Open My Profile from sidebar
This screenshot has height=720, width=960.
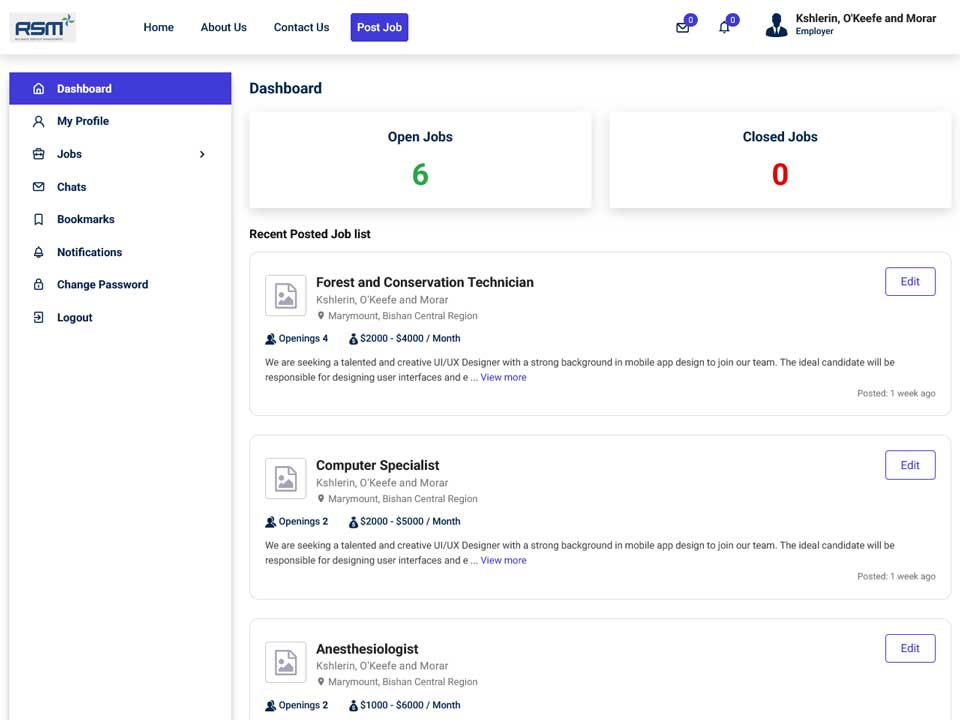tap(120, 121)
